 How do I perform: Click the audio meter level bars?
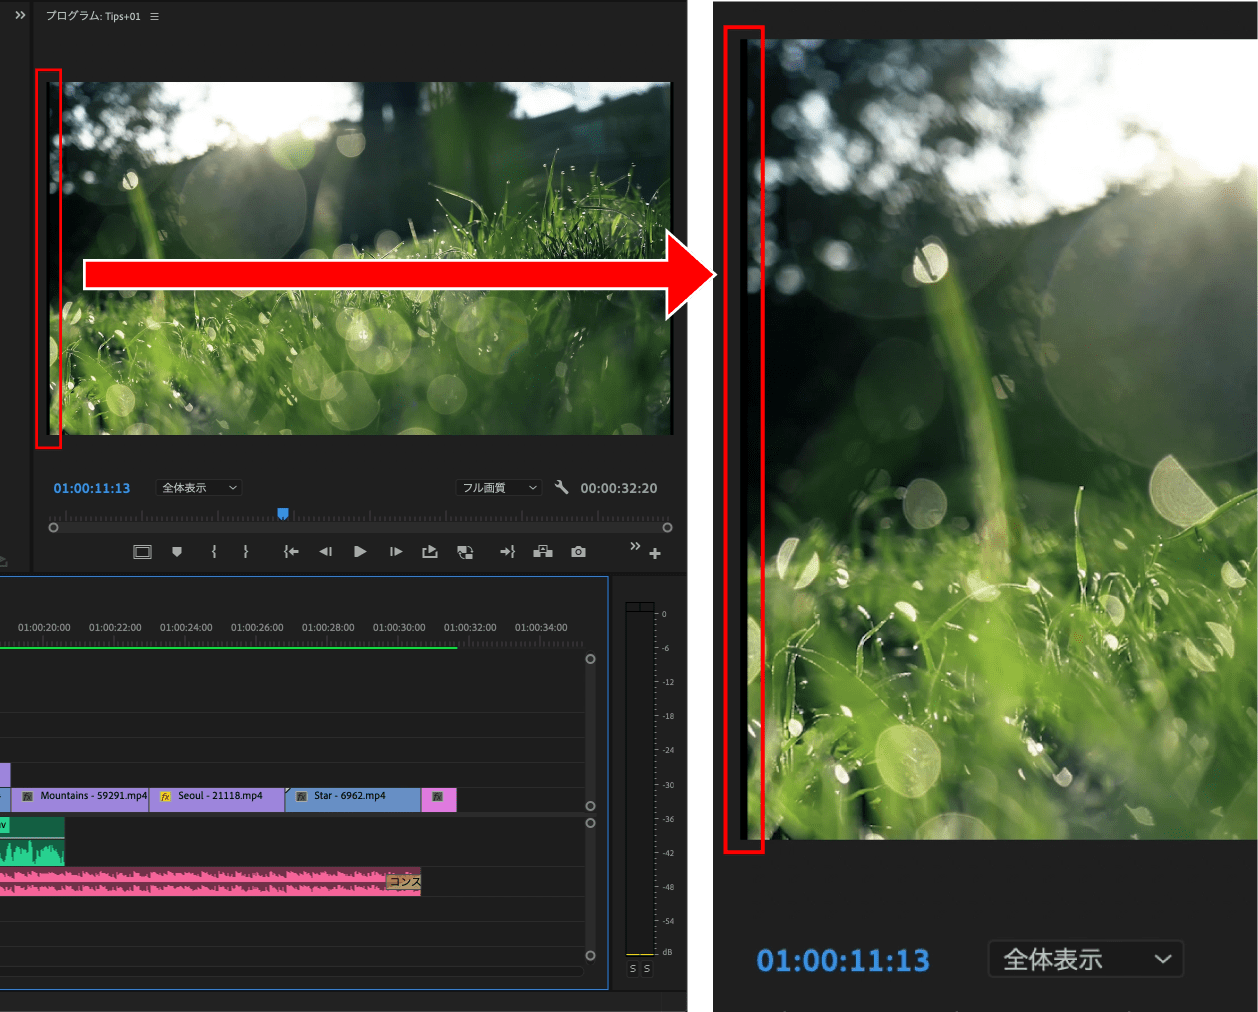coord(640,779)
